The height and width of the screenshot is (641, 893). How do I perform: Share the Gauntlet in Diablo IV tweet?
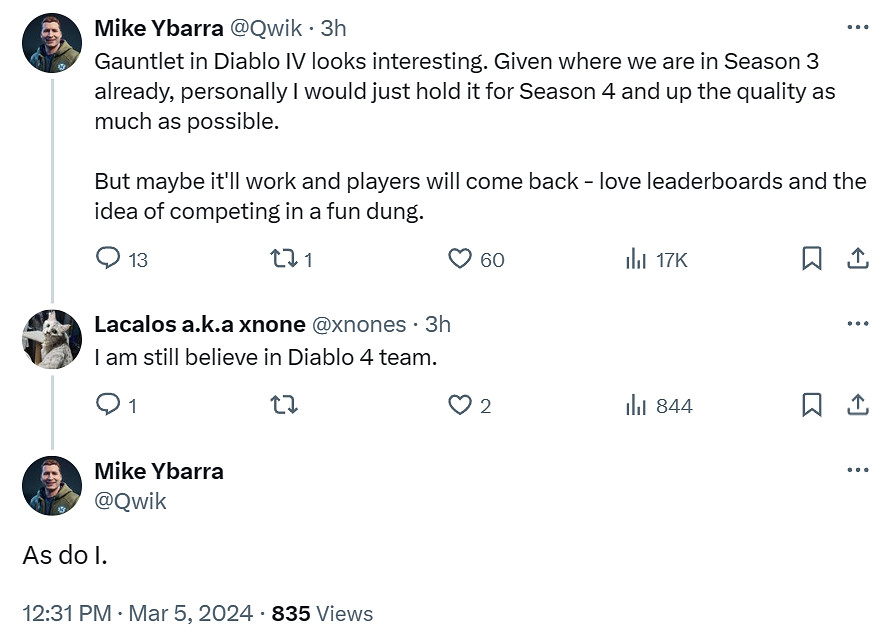tap(857, 259)
